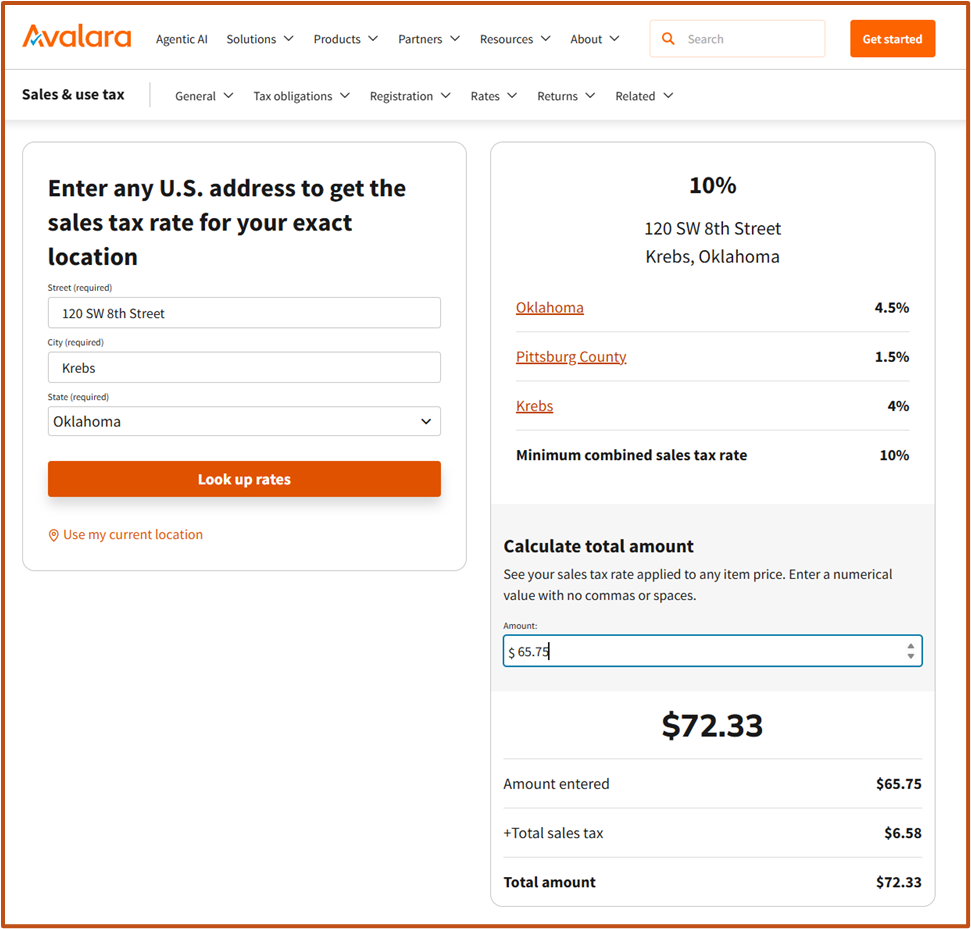Decrease amount with stepper down arrow

[x=910, y=656]
